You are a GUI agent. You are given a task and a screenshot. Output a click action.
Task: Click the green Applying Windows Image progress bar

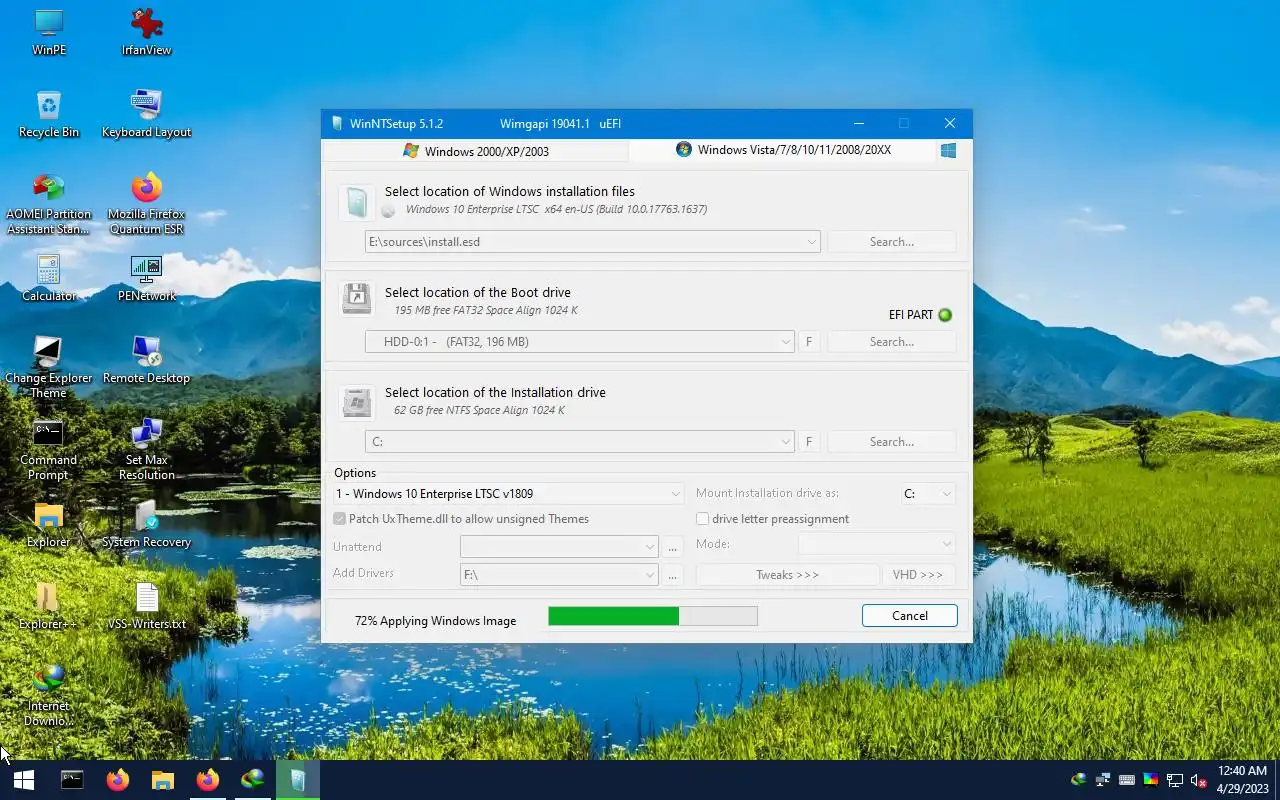[x=653, y=616]
